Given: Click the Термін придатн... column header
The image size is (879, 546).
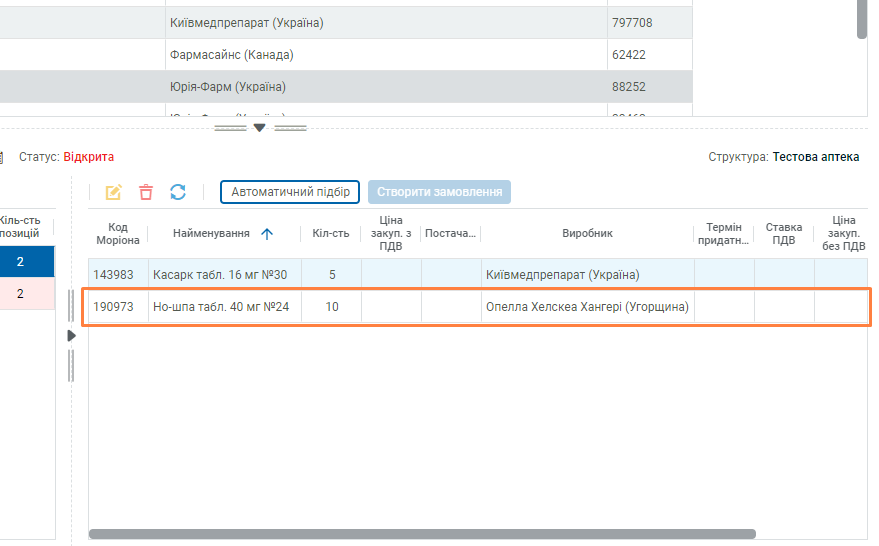Looking at the screenshot, I should coord(724,233).
